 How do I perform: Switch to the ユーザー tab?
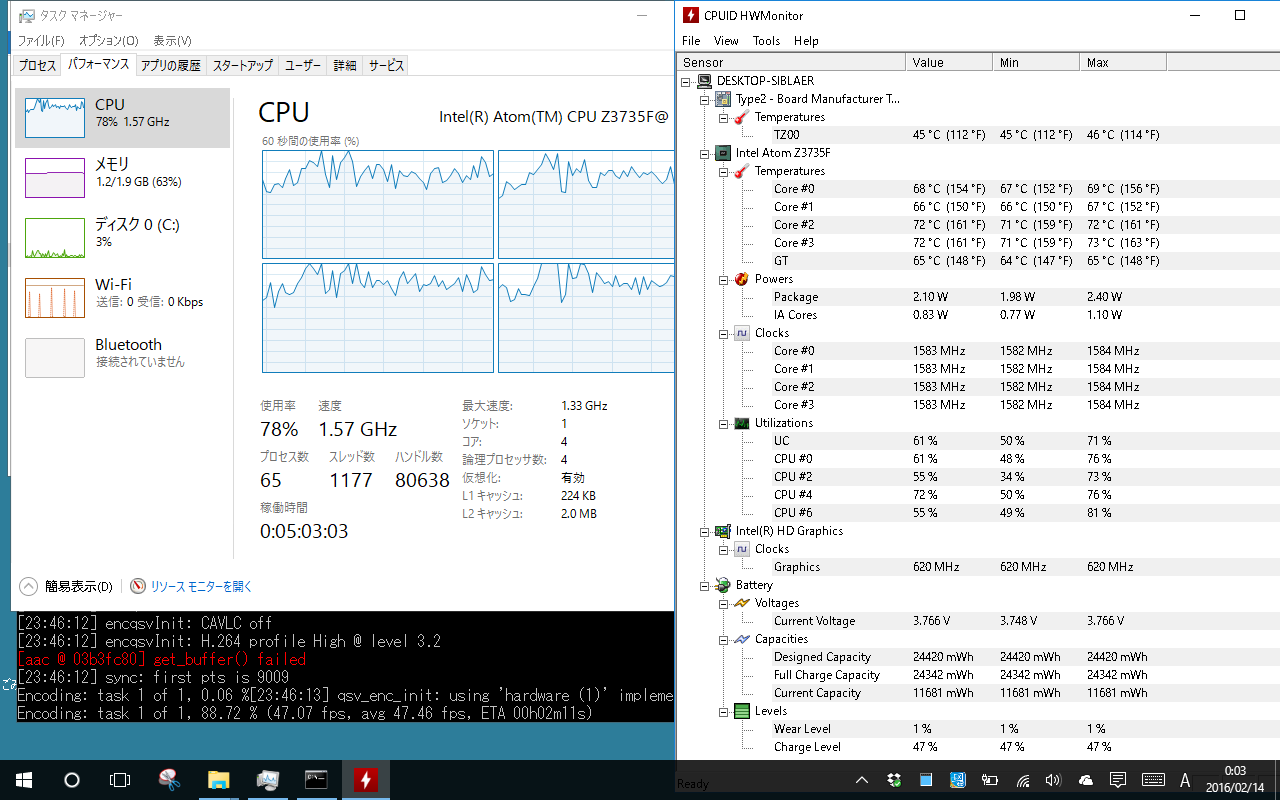tap(303, 65)
